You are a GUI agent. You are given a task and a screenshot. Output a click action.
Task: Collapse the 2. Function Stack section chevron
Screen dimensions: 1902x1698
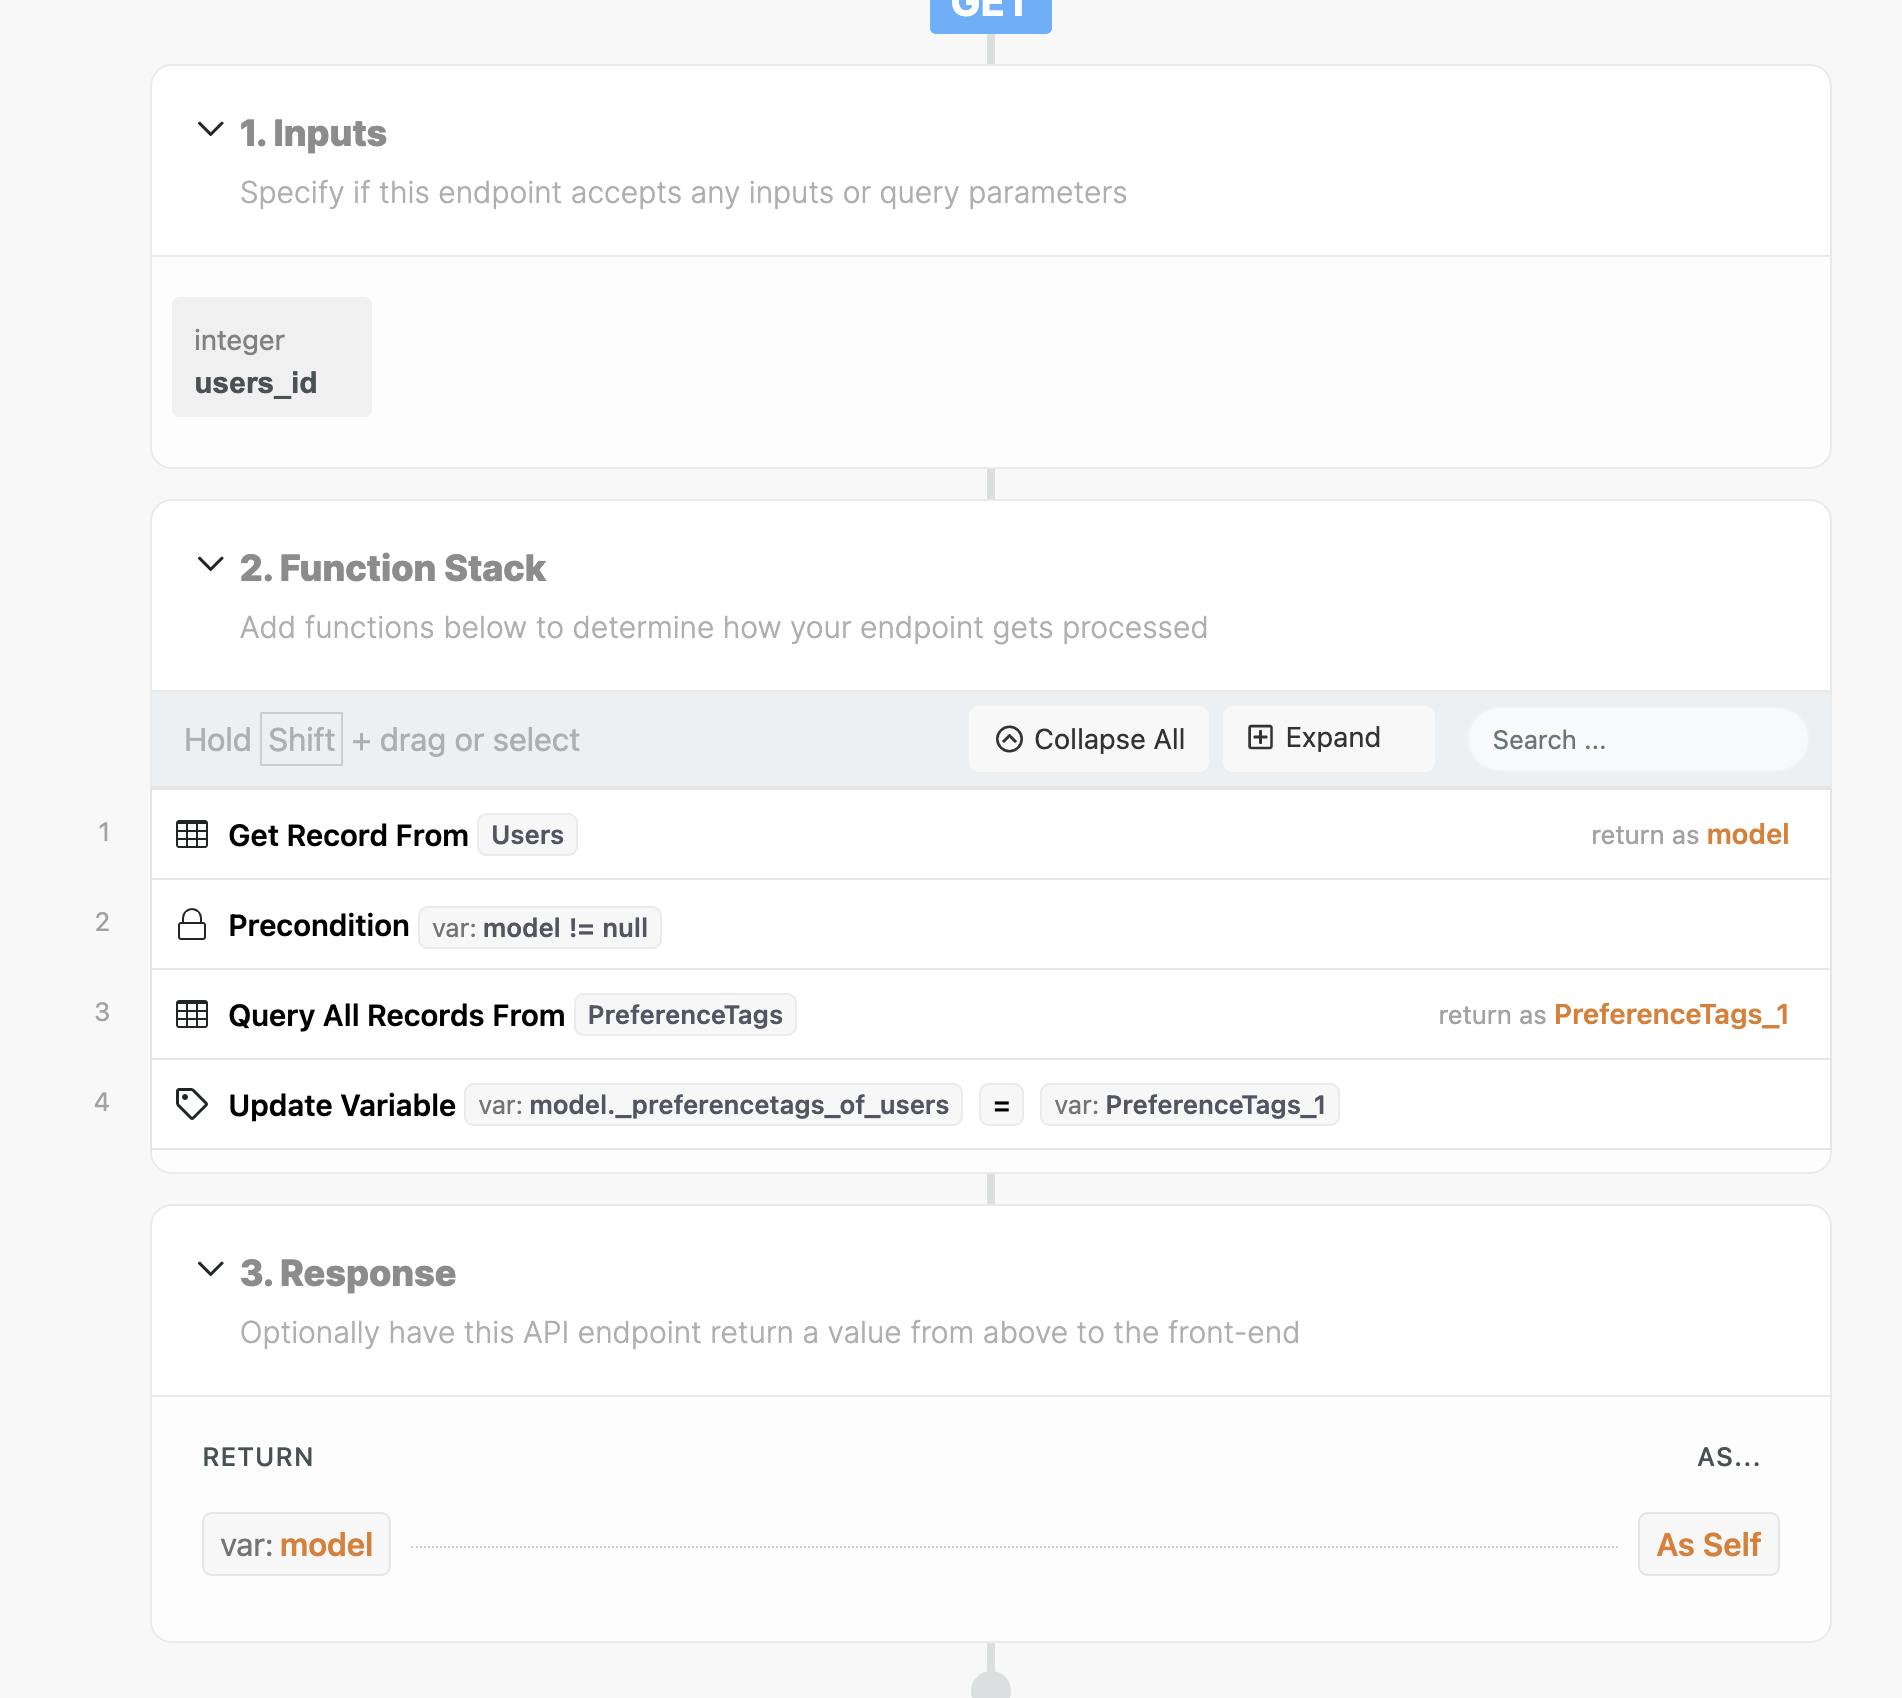pyautogui.click(x=210, y=565)
